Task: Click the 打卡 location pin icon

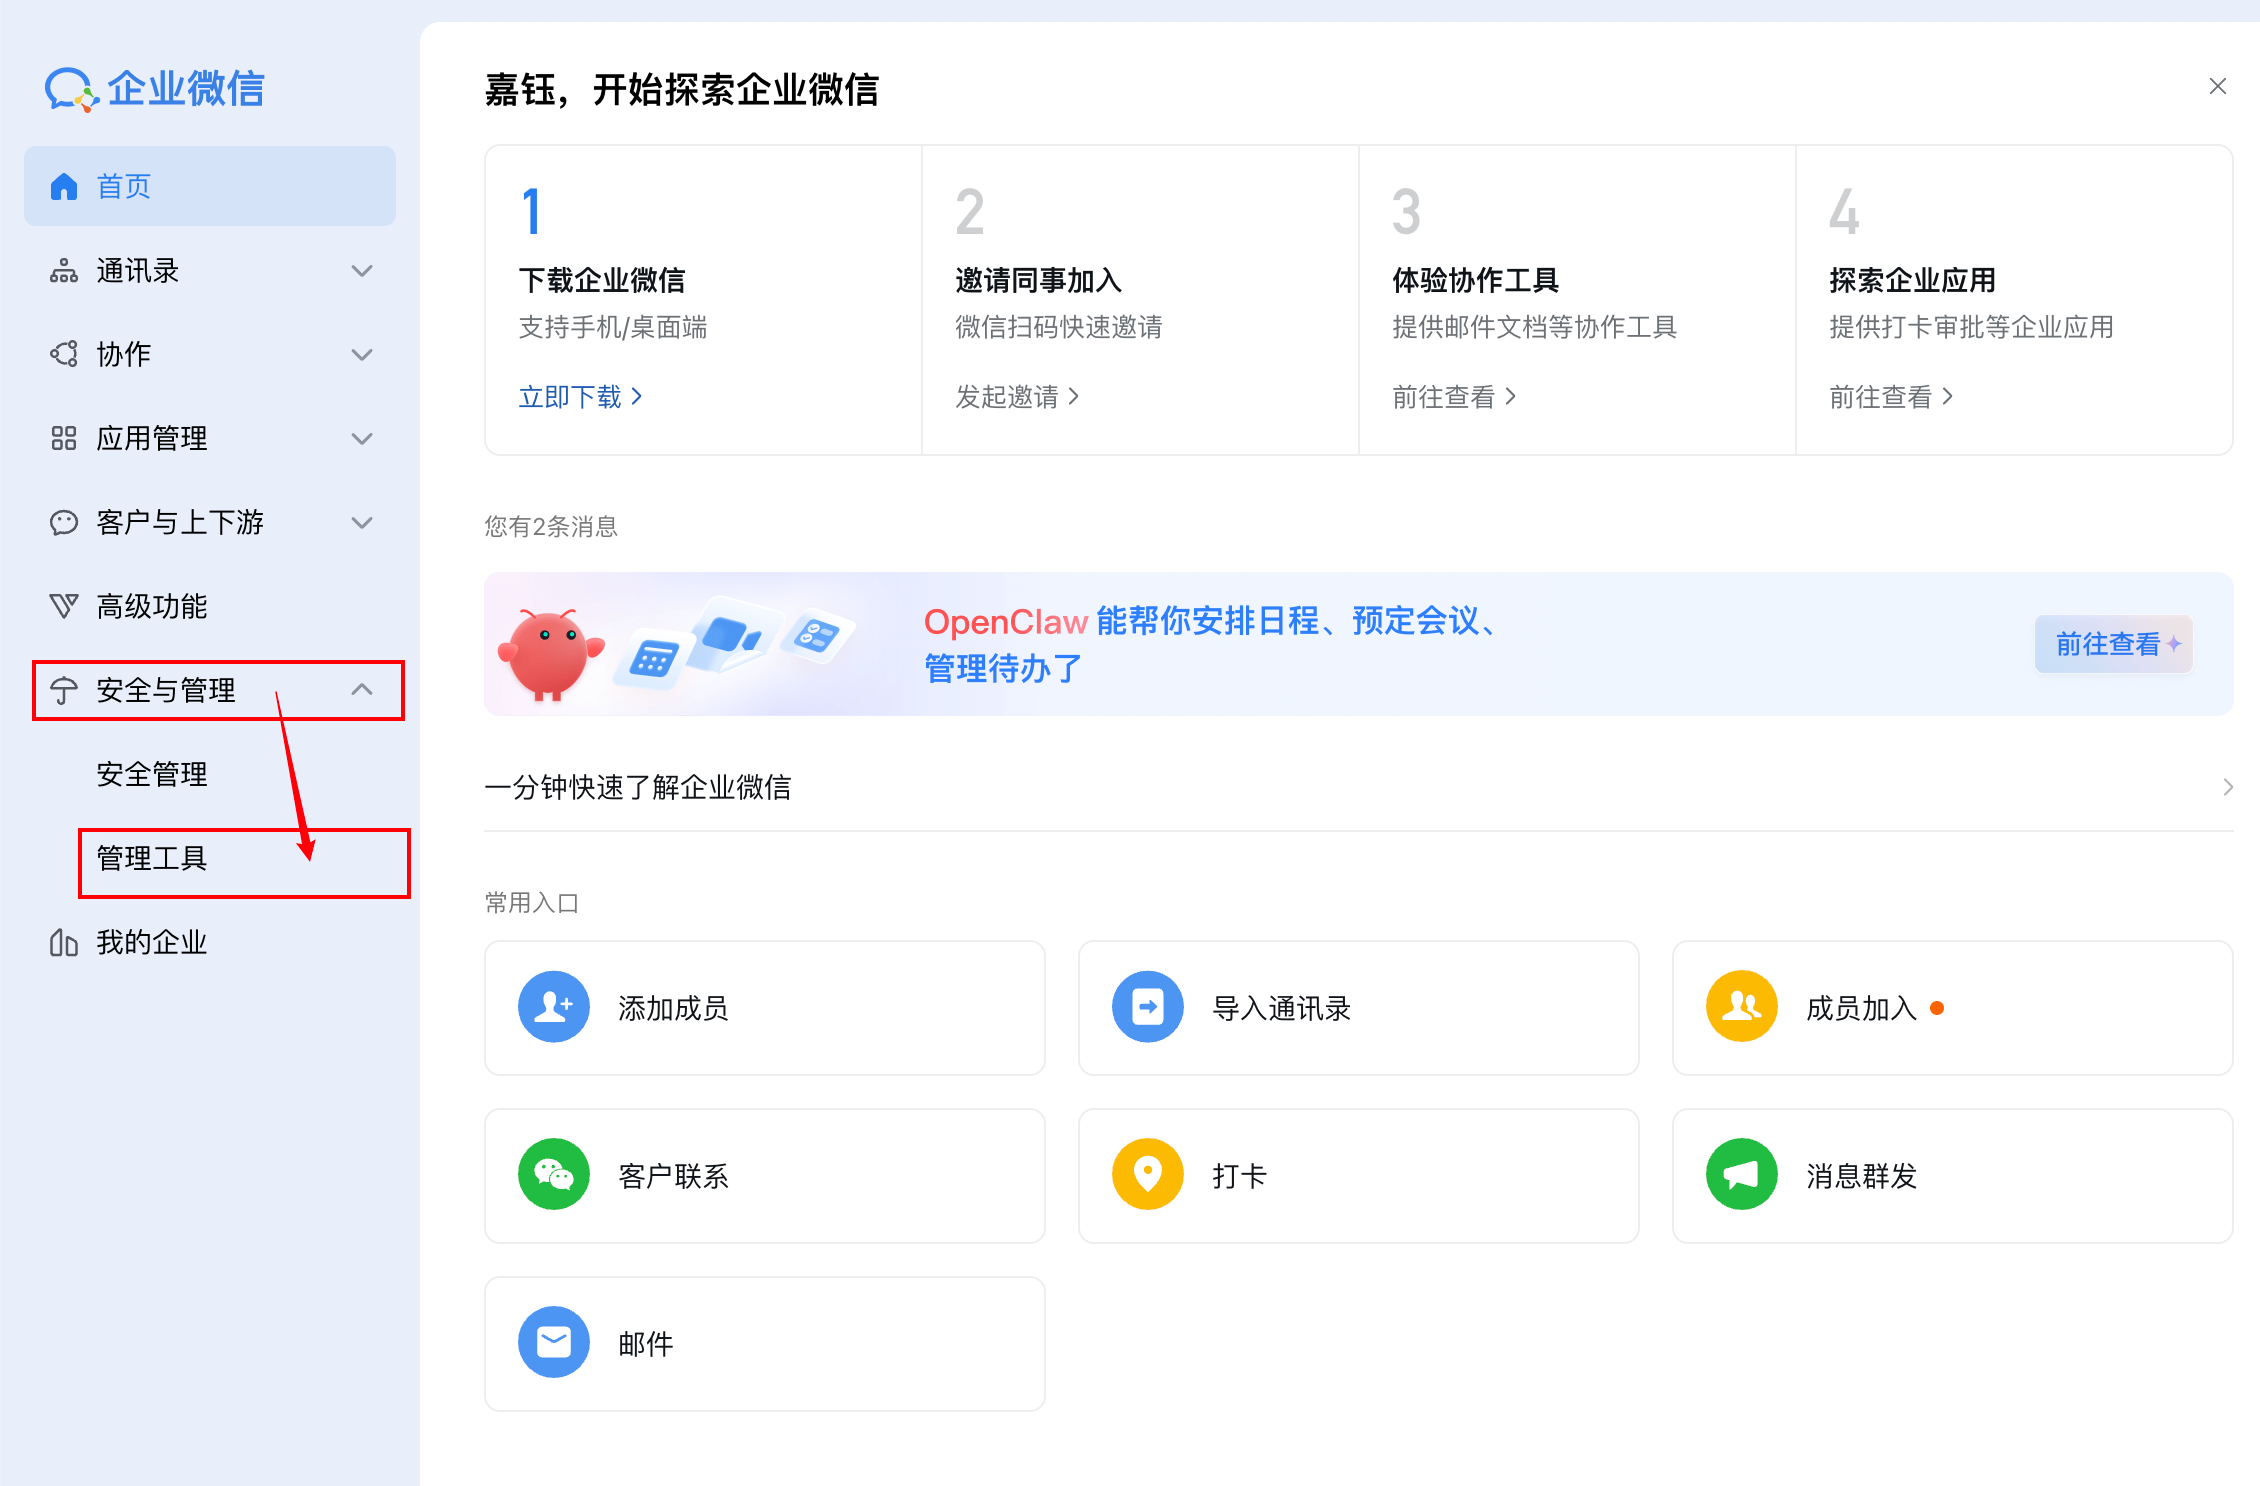Action: point(1147,1174)
